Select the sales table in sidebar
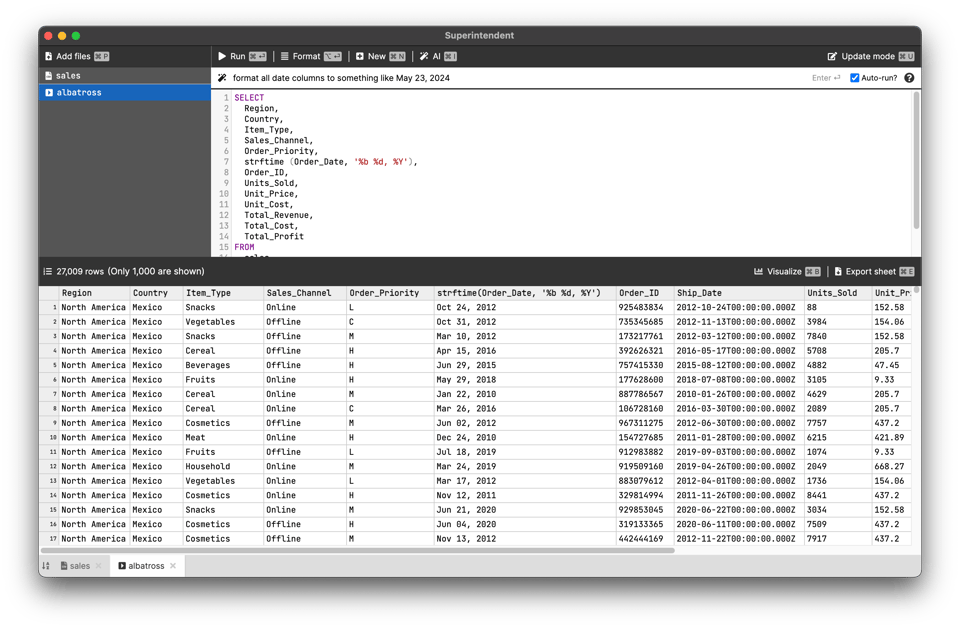The width and height of the screenshot is (960, 628). 68,76
